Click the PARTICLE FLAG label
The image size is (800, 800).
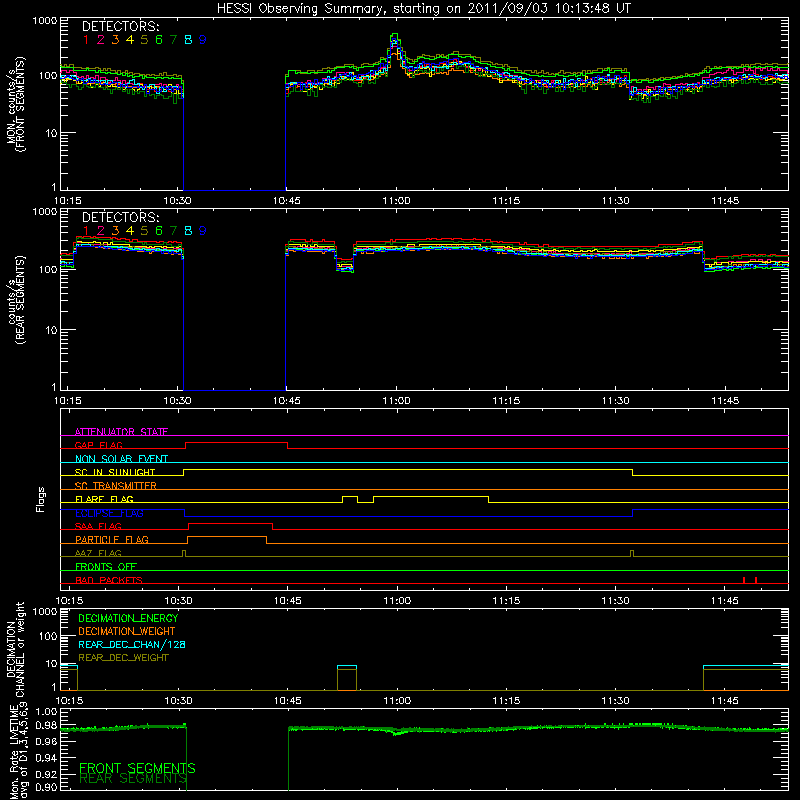click(x=112, y=539)
